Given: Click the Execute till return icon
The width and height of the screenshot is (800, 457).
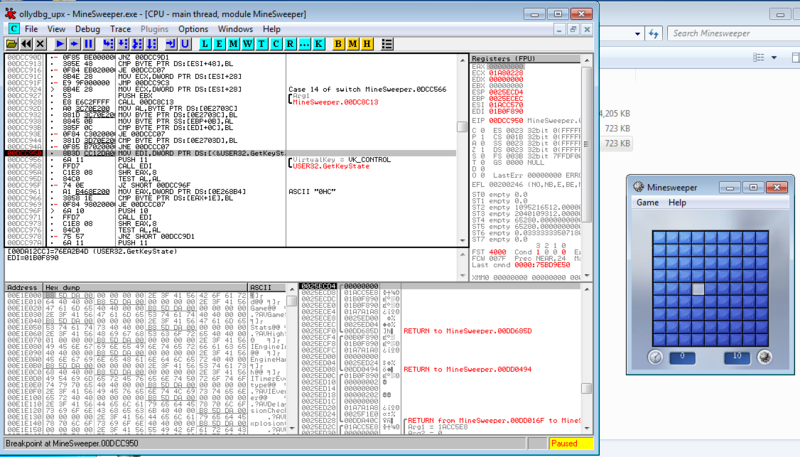Looking at the screenshot, I should (x=171, y=44).
